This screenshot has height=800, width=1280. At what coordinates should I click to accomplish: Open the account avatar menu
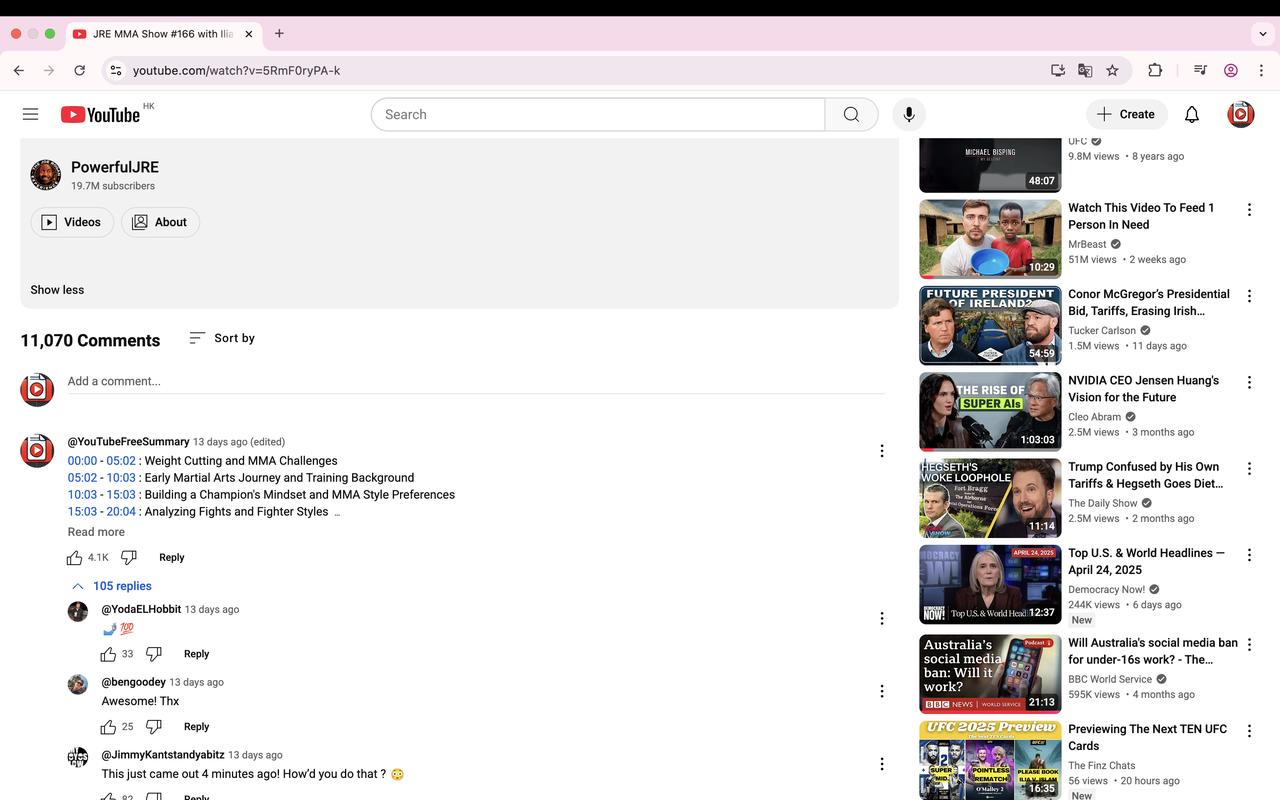(x=1240, y=114)
